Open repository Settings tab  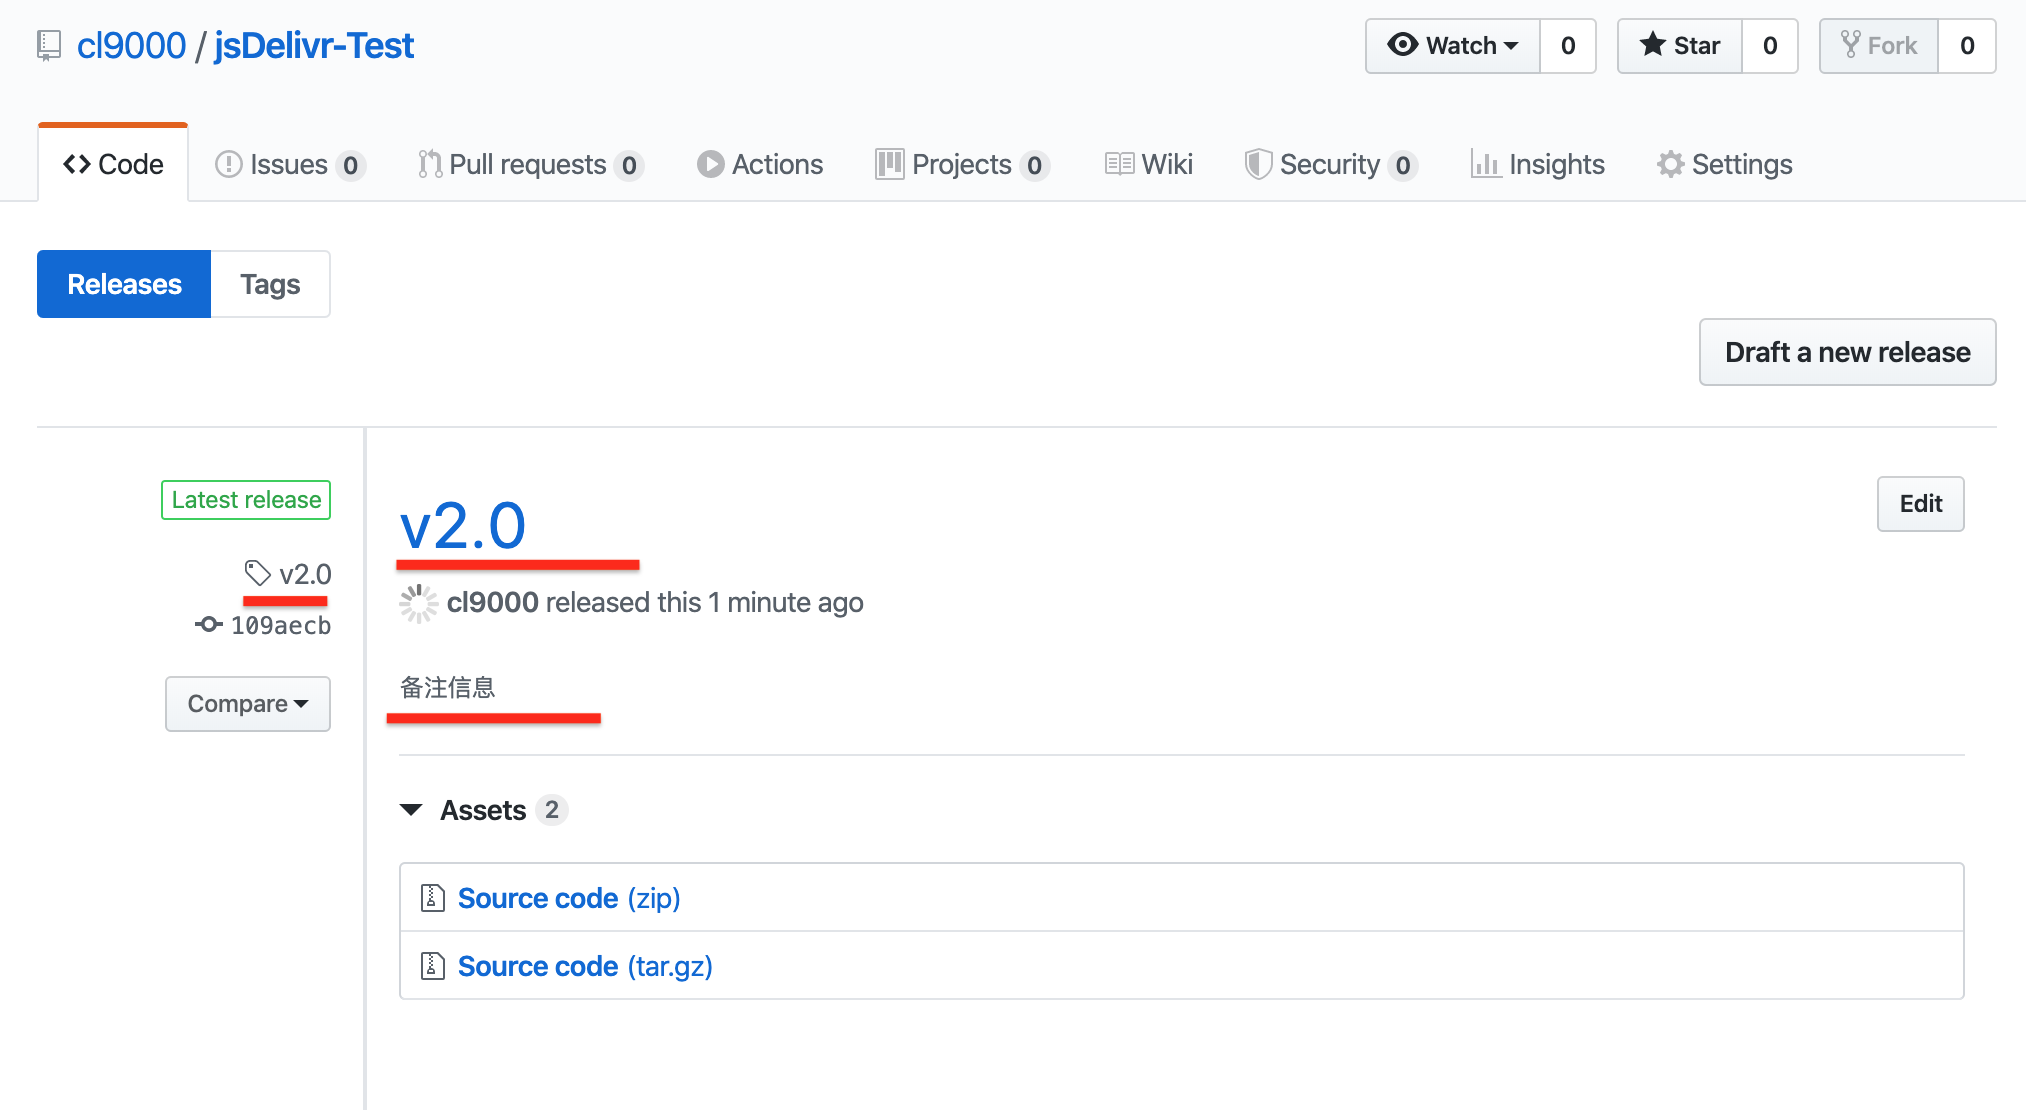1725,164
